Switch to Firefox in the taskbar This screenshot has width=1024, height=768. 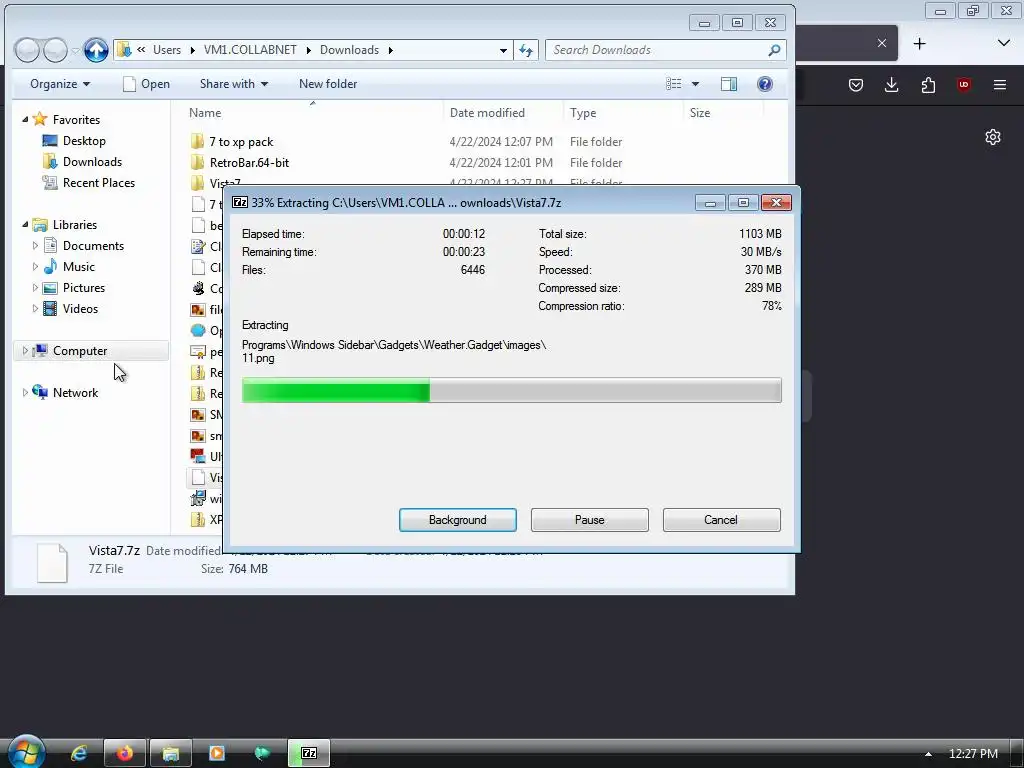coord(125,754)
